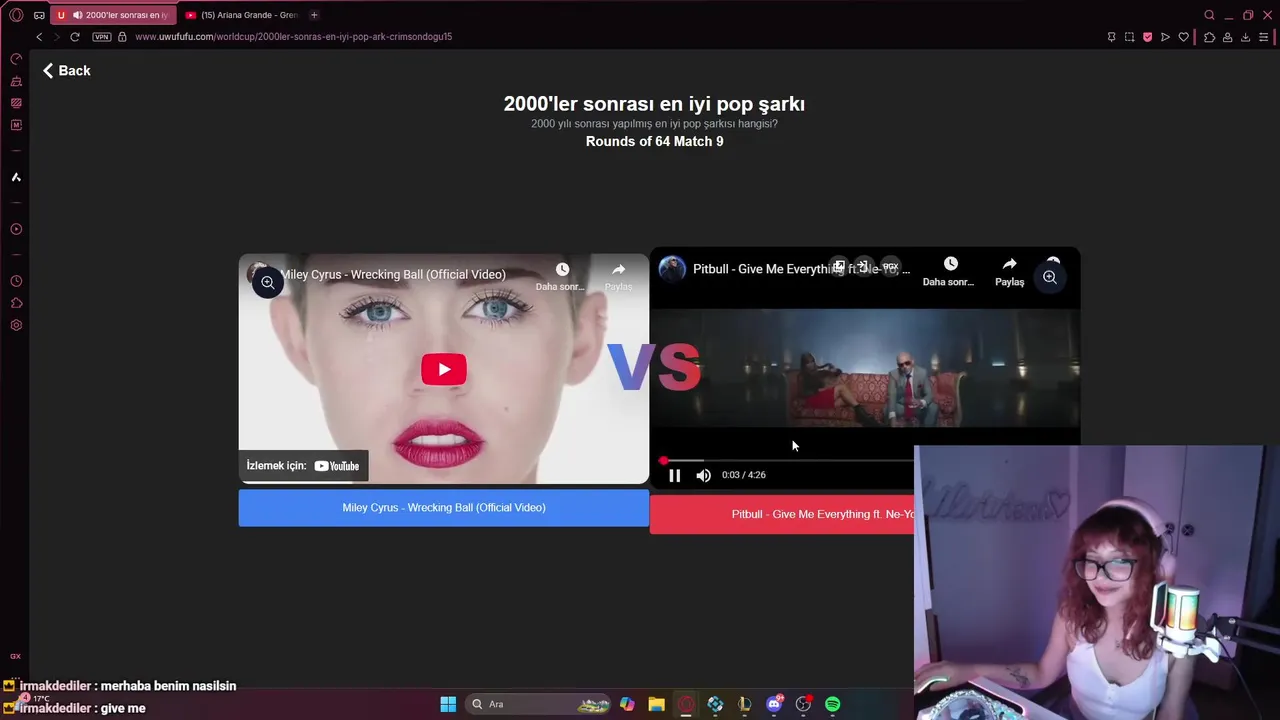Click Paylaş share on Pitbull video

click(x=1009, y=271)
